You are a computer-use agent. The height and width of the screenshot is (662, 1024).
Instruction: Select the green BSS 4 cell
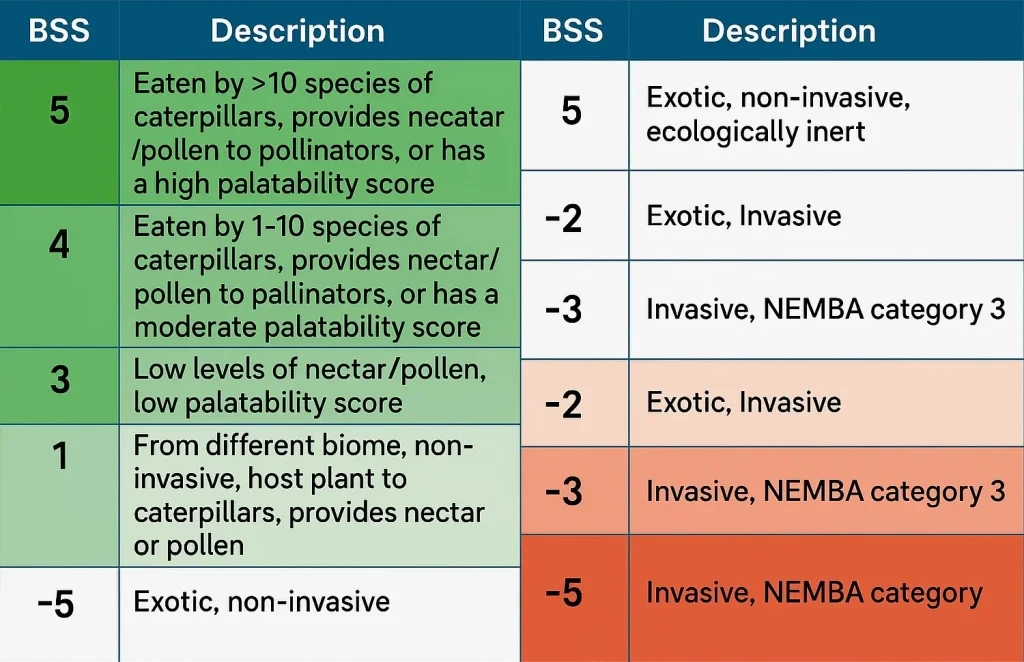coord(59,276)
